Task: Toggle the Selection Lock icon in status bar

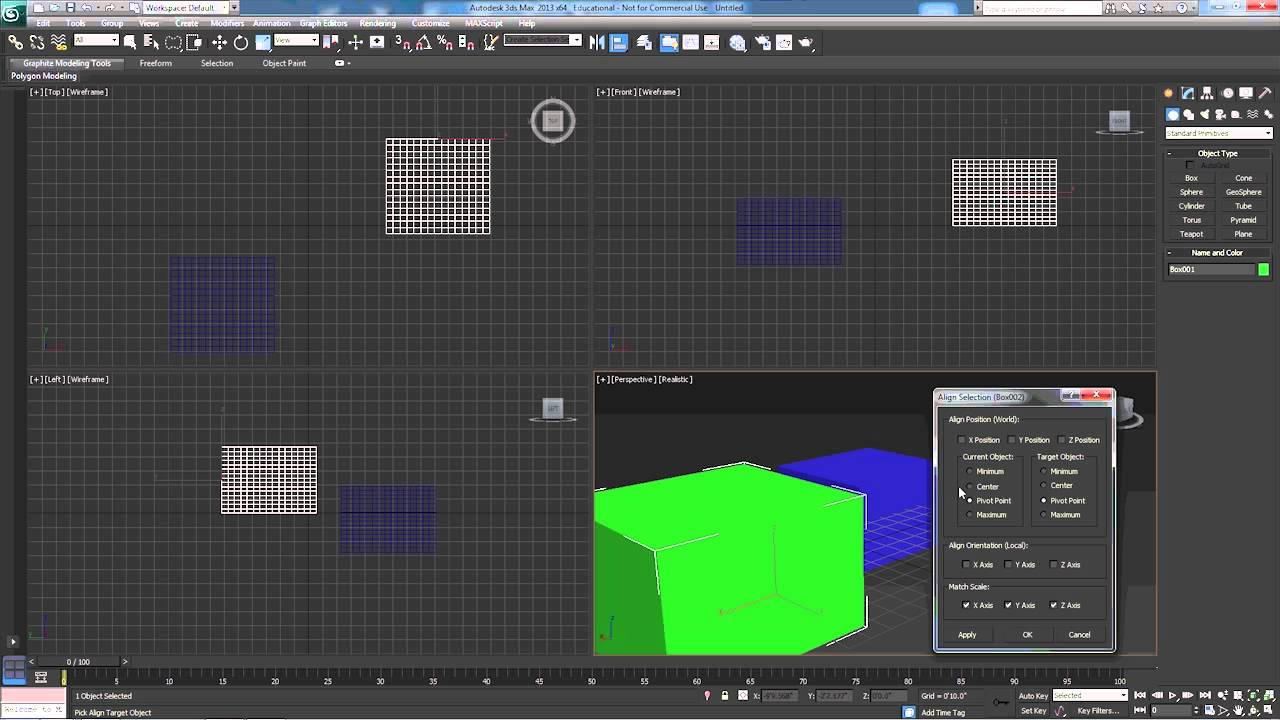Action: point(725,695)
